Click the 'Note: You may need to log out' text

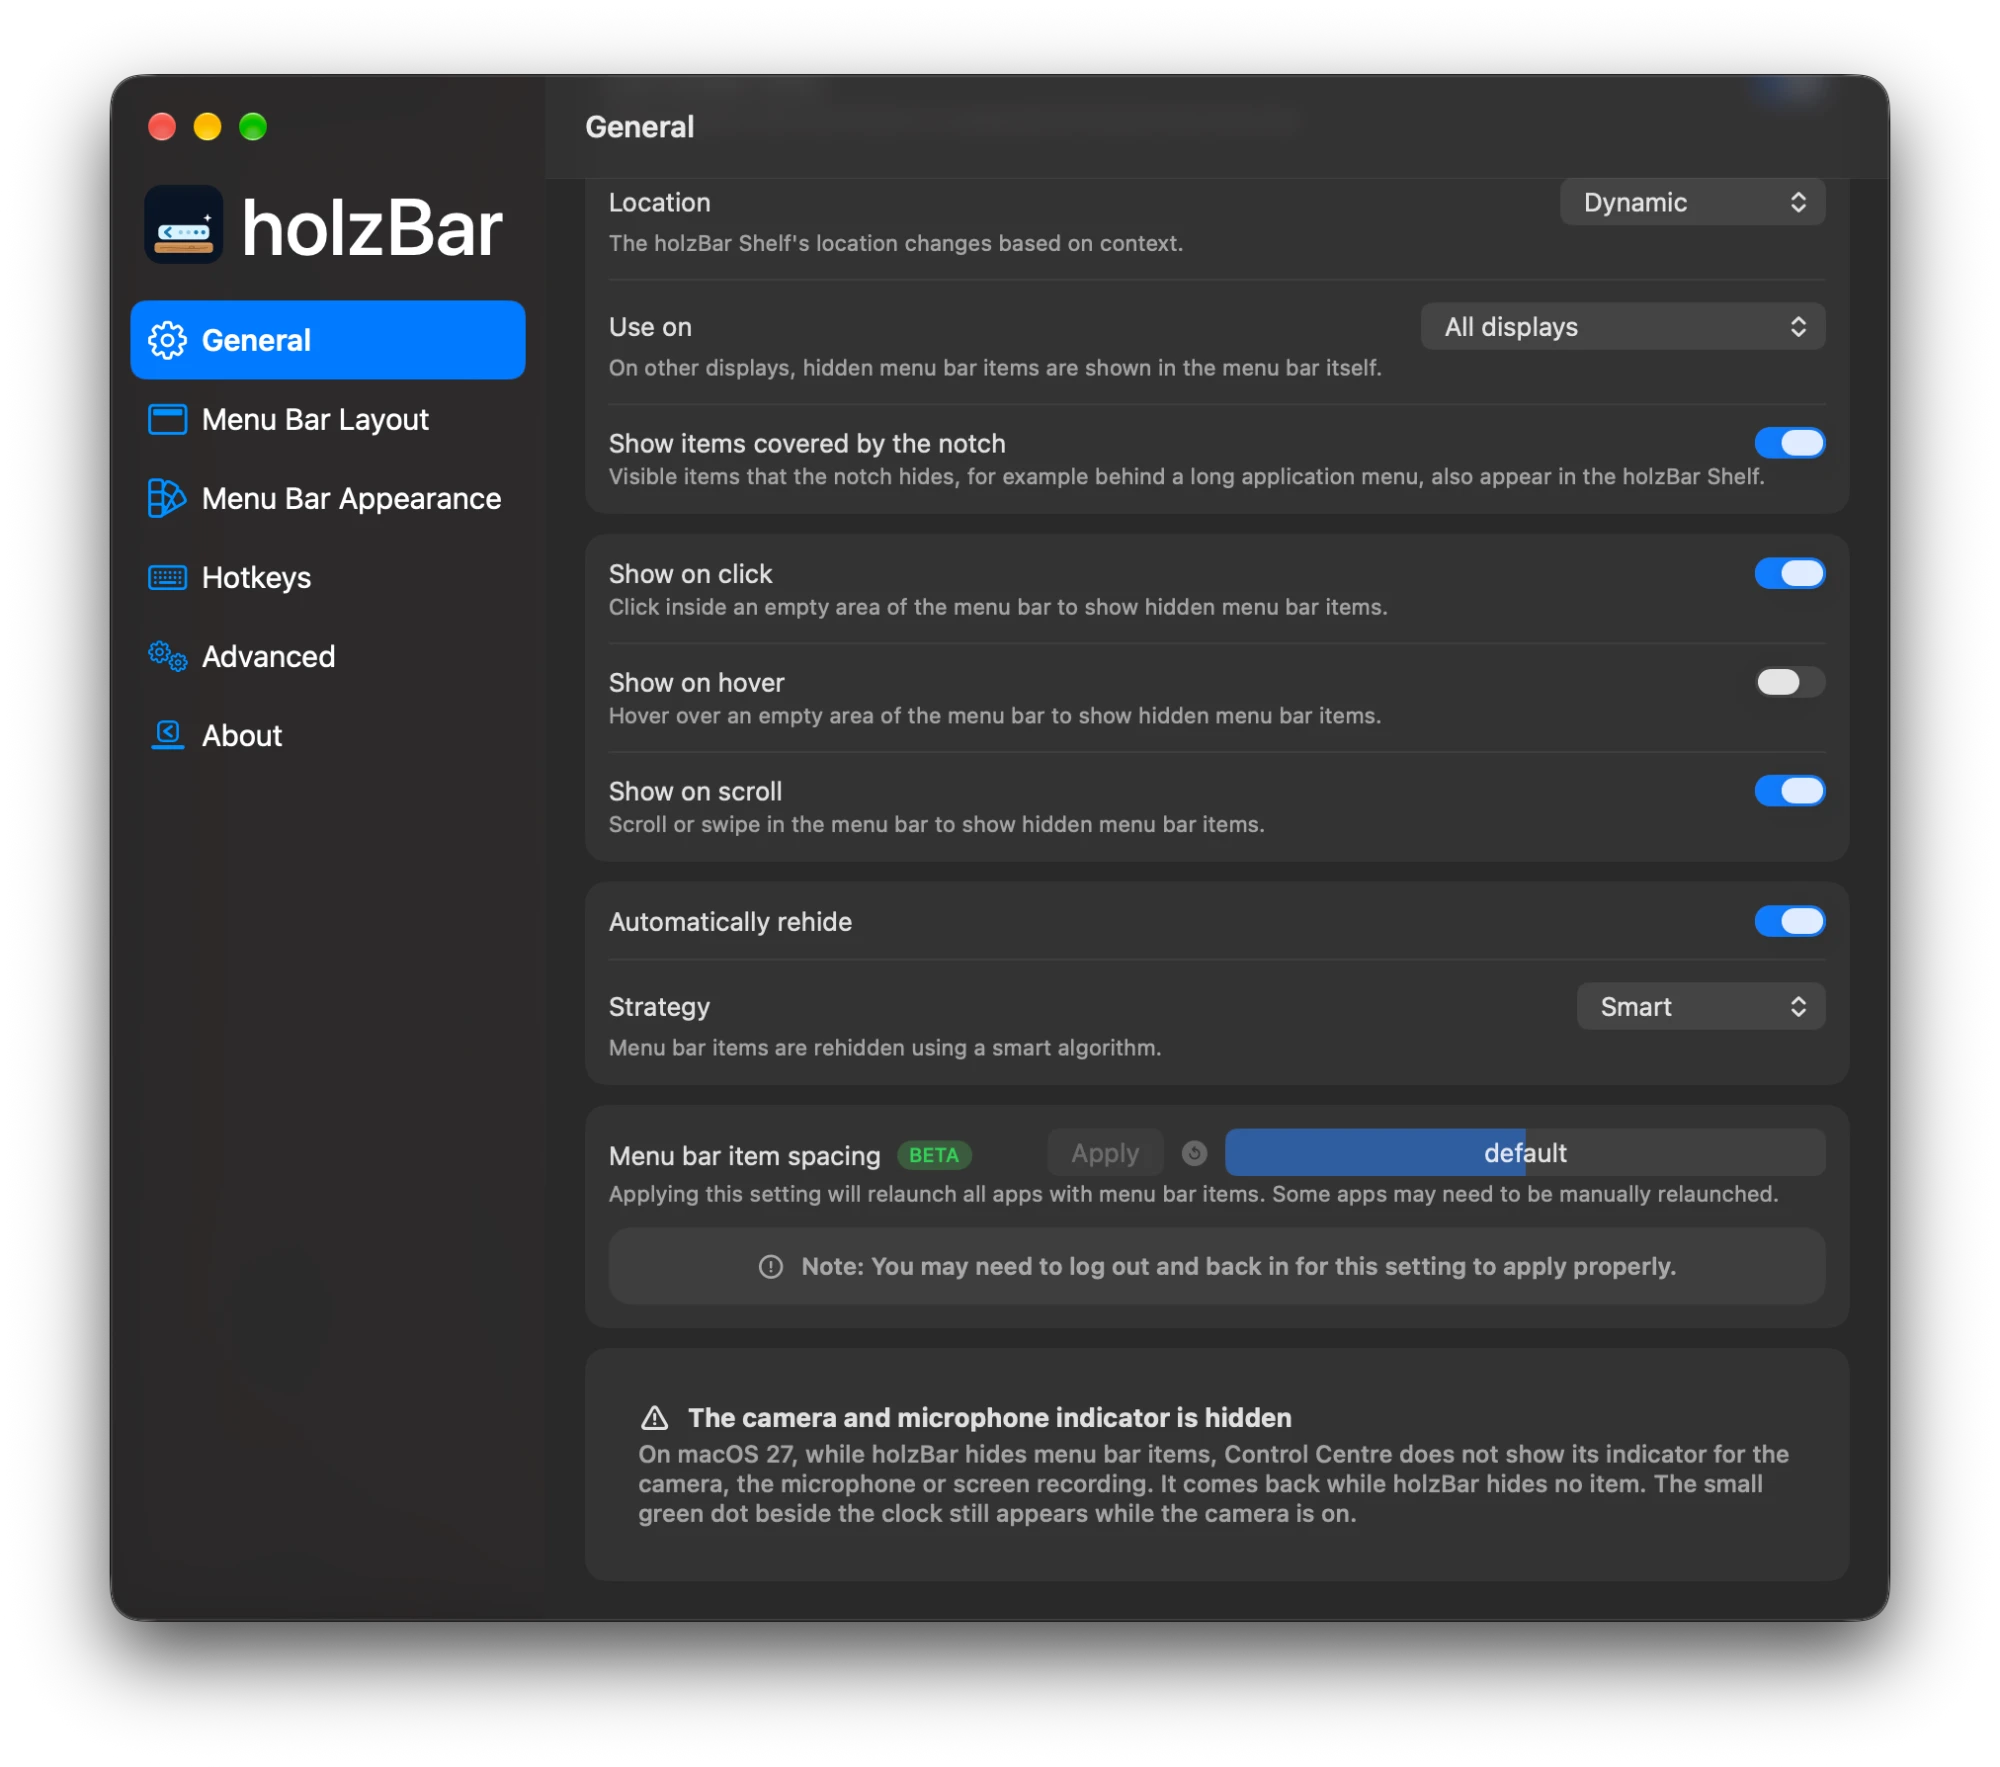point(1238,1266)
